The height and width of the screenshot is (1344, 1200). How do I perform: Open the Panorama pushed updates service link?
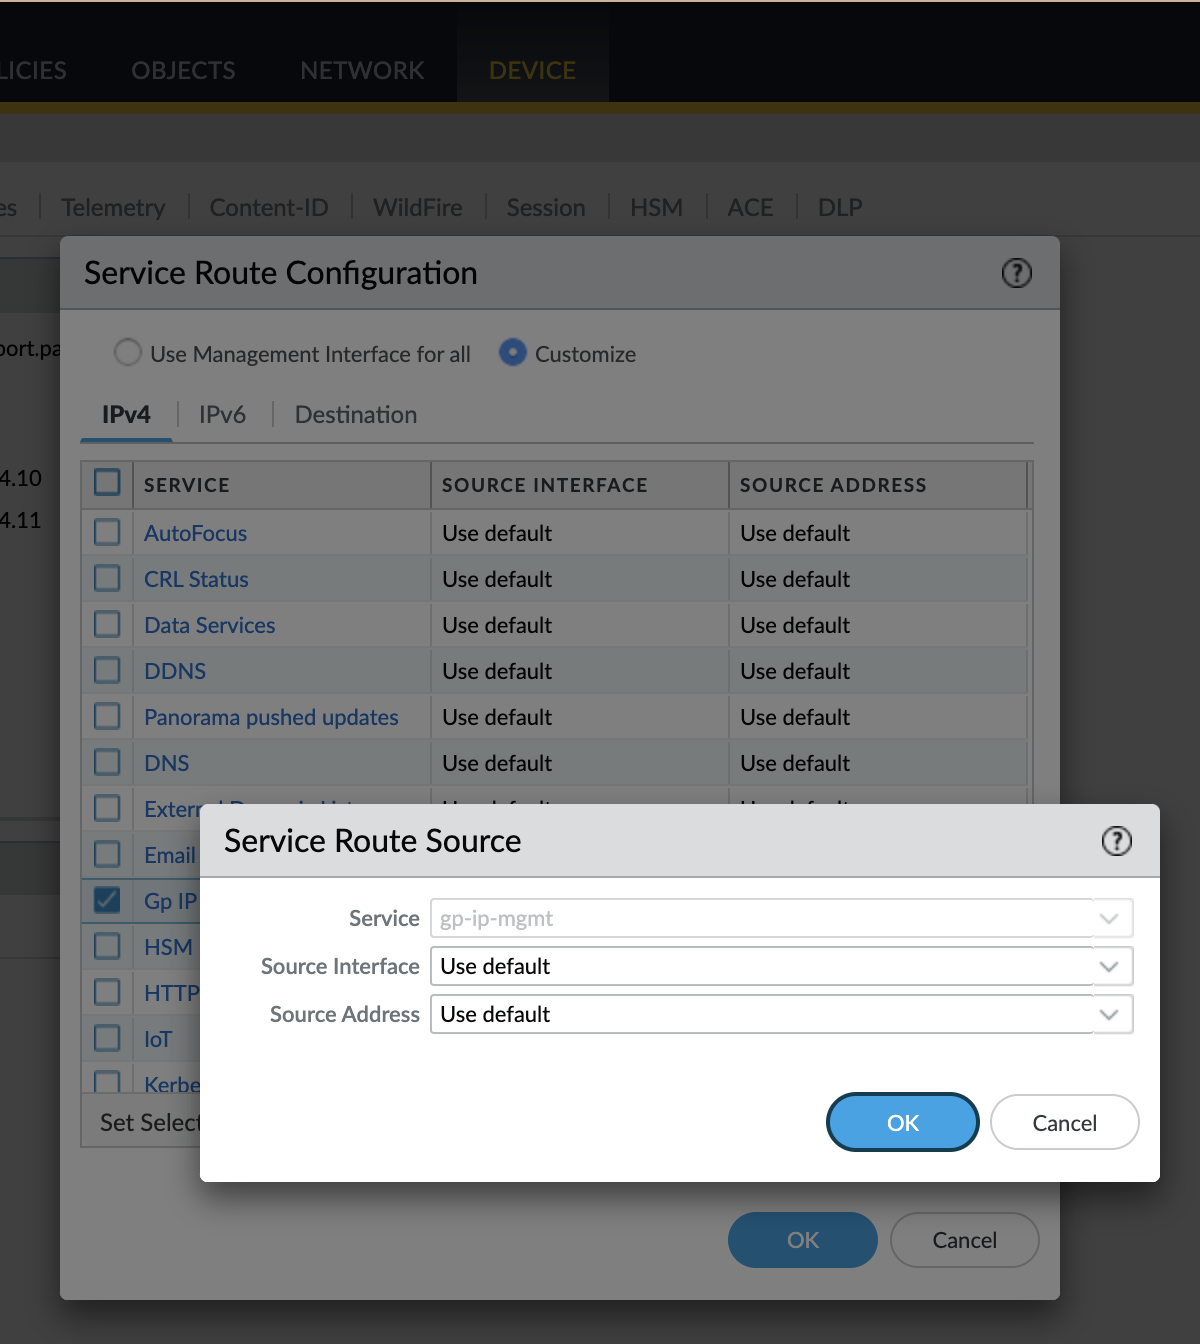click(x=271, y=717)
